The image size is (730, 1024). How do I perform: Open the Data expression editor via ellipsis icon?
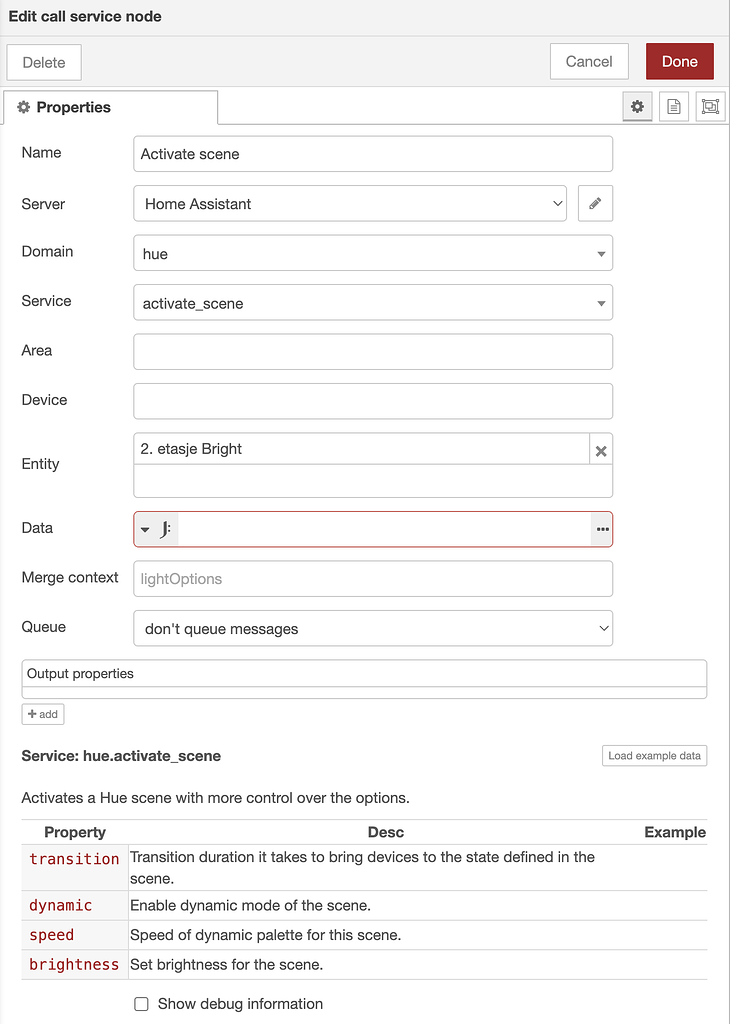pyautogui.click(x=601, y=528)
